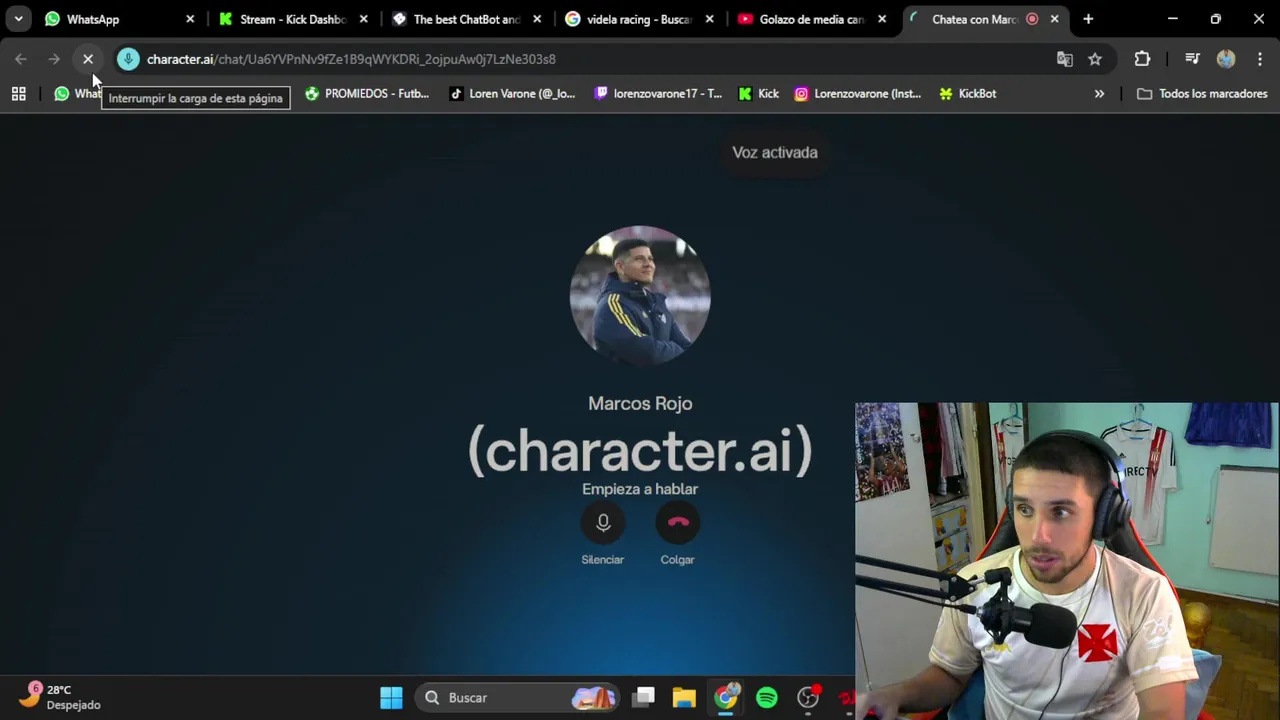Click Marcos Rojo profile avatar
Image resolution: width=1280 pixels, height=720 pixels.
click(x=640, y=296)
